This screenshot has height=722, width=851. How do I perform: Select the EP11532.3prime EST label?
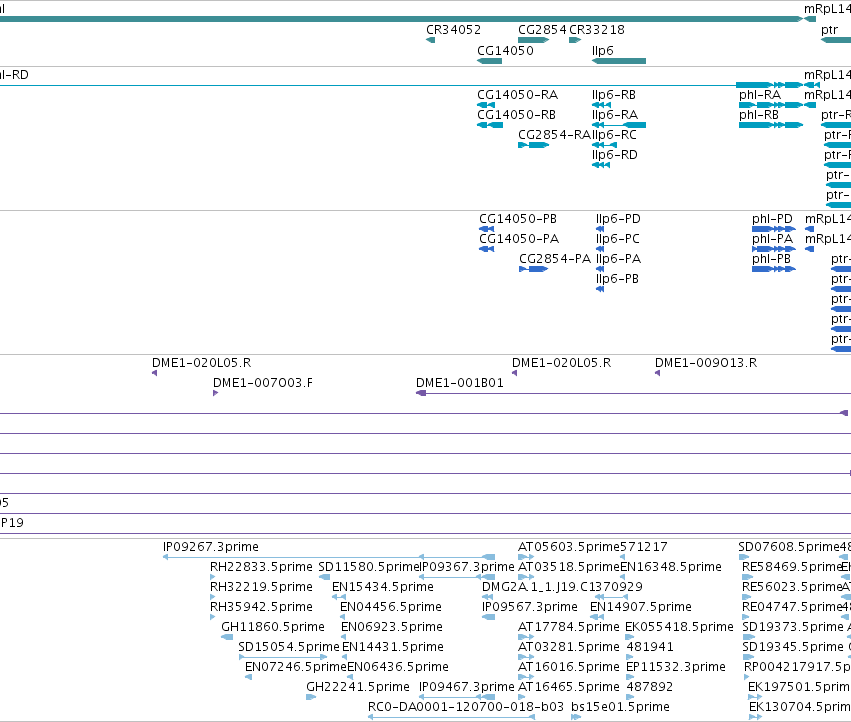click(x=676, y=668)
